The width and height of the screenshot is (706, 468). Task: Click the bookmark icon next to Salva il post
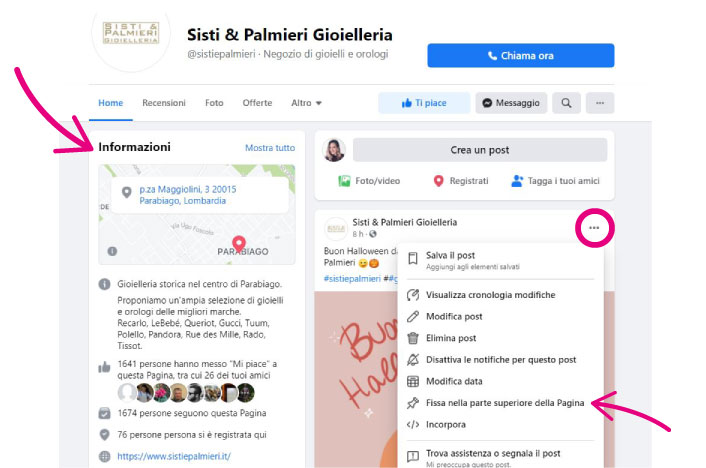click(412, 259)
